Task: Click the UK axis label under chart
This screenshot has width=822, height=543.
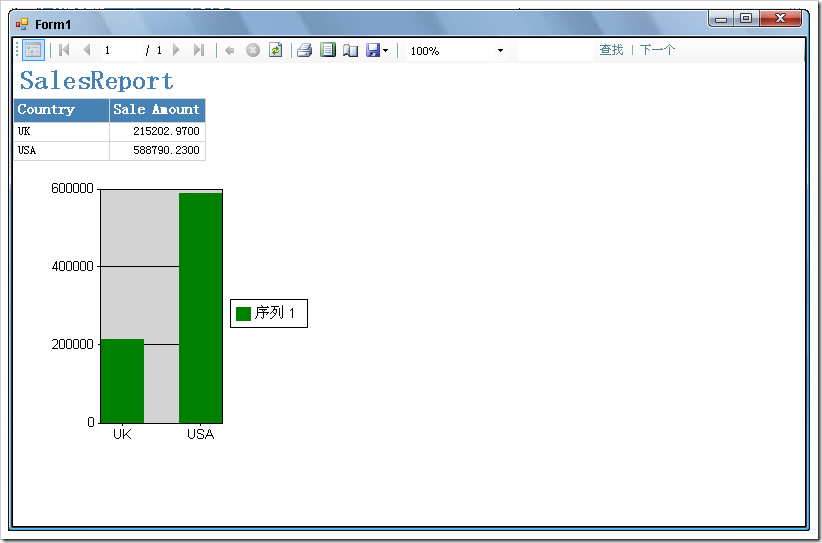Action: (x=122, y=434)
